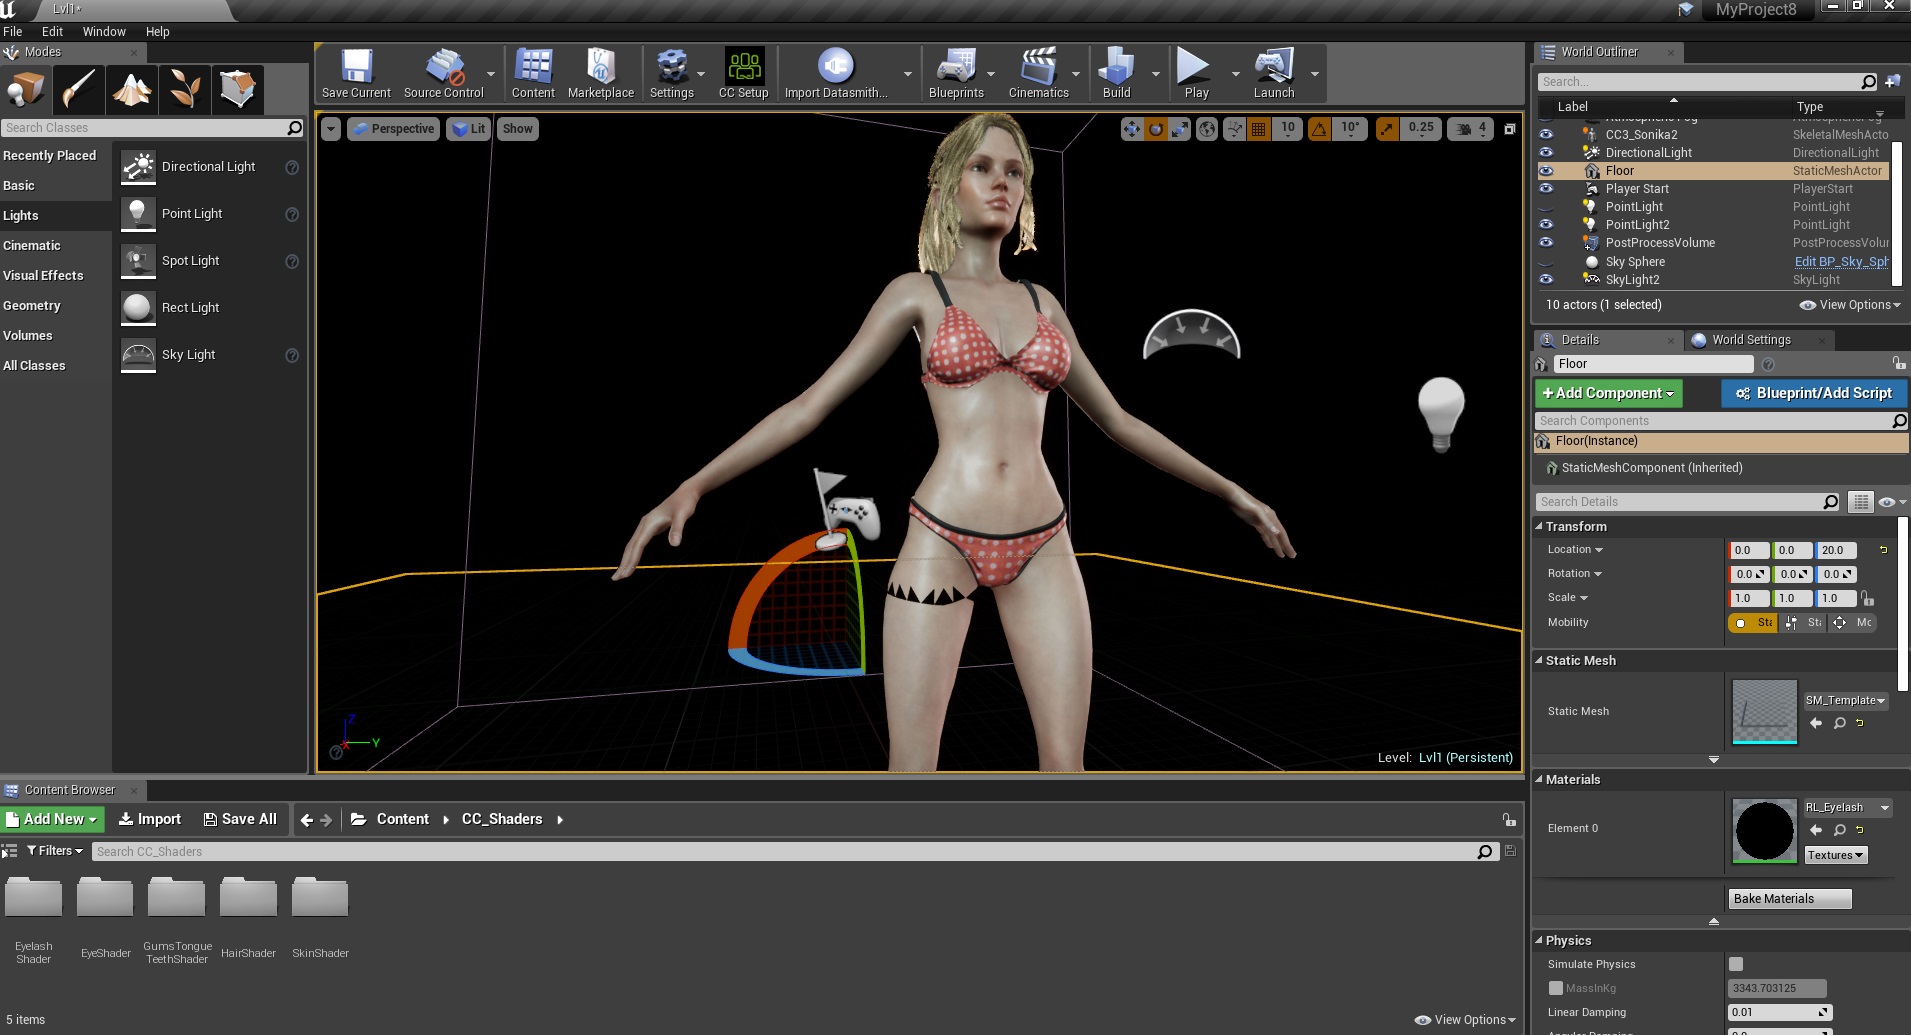Click Add New in Content Browser
Screen dimensions: 1911x1035
pos(52,819)
